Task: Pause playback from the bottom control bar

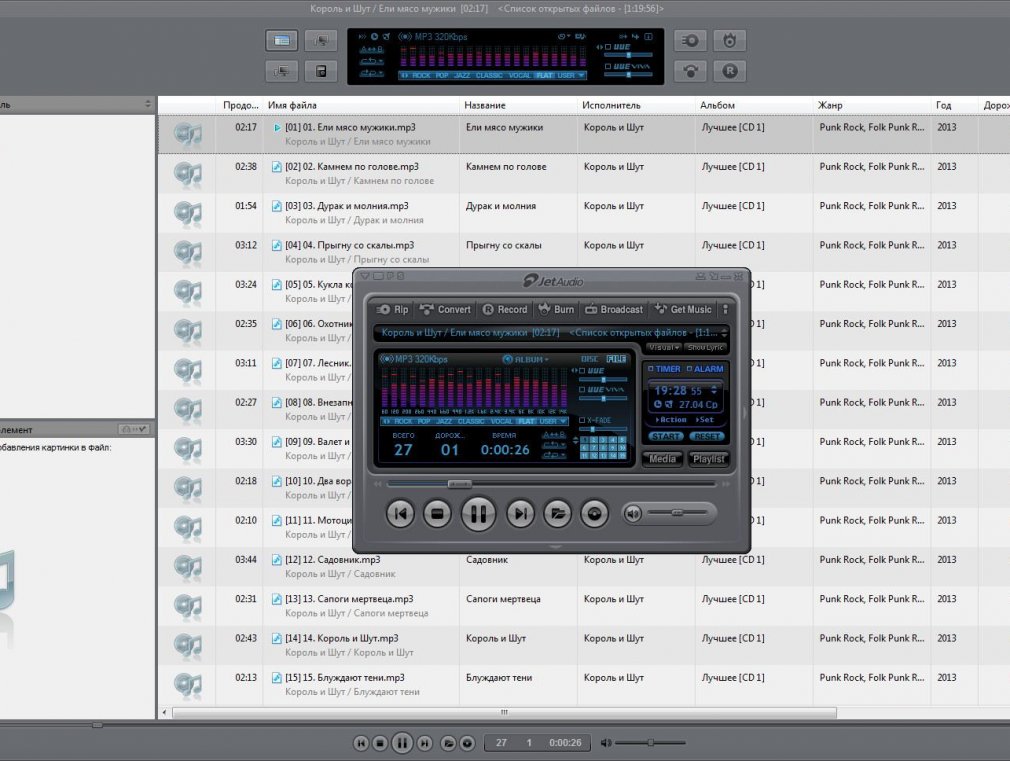Action: pyautogui.click(x=402, y=743)
